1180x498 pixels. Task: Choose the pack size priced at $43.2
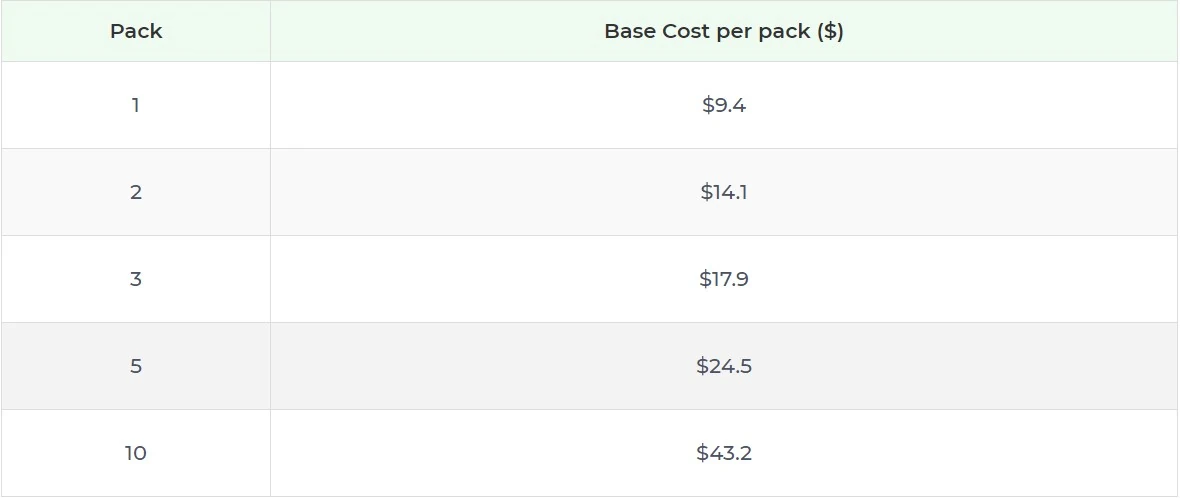click(136, 453)
